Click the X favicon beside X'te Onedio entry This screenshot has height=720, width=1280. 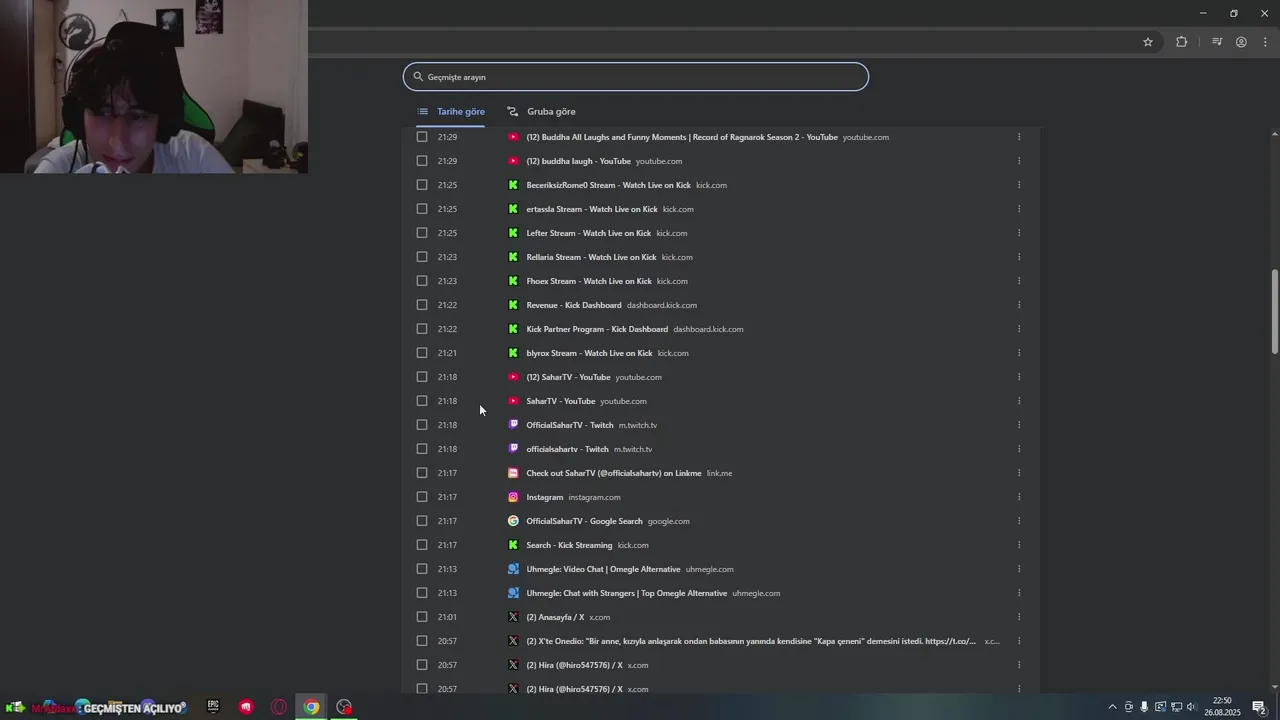(x=513, y=641)
